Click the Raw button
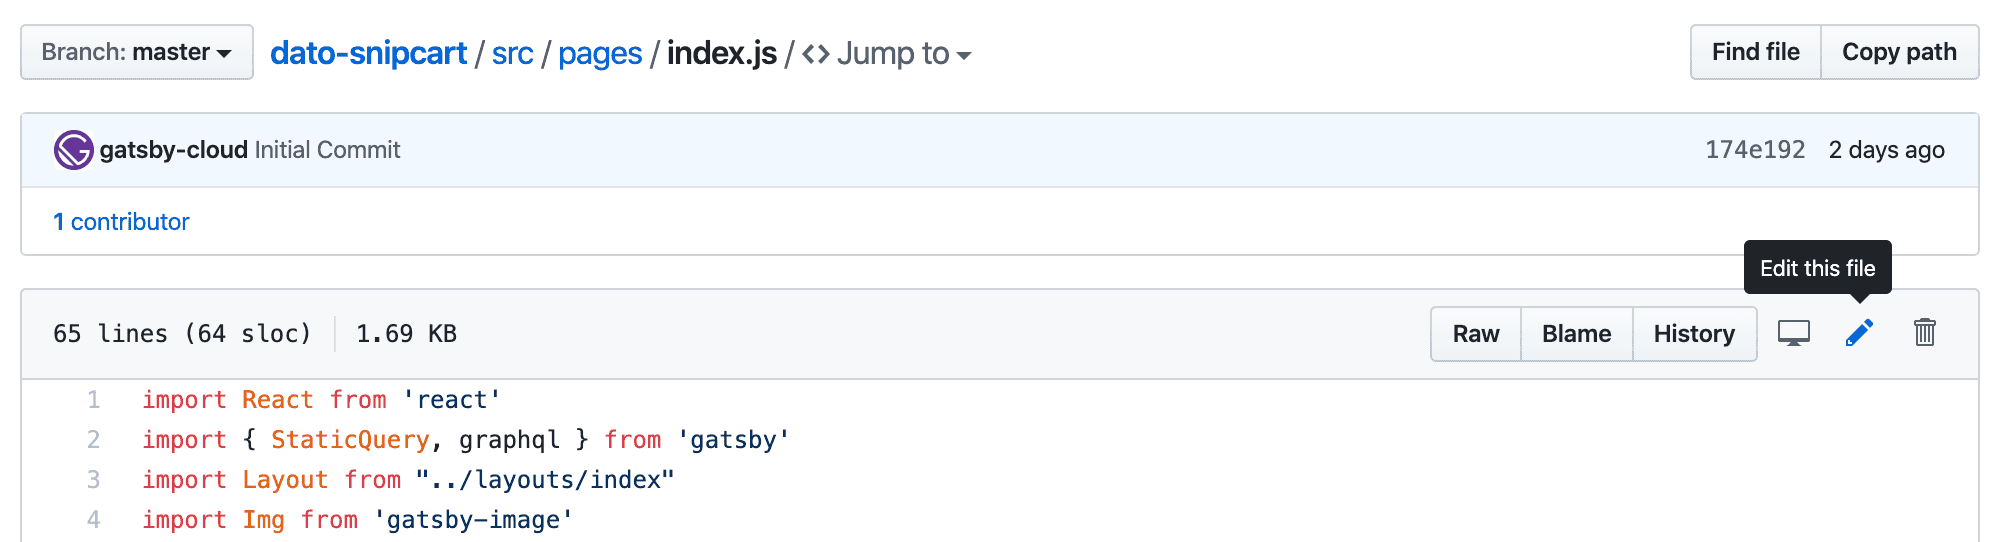 (x=1476, y=334)
